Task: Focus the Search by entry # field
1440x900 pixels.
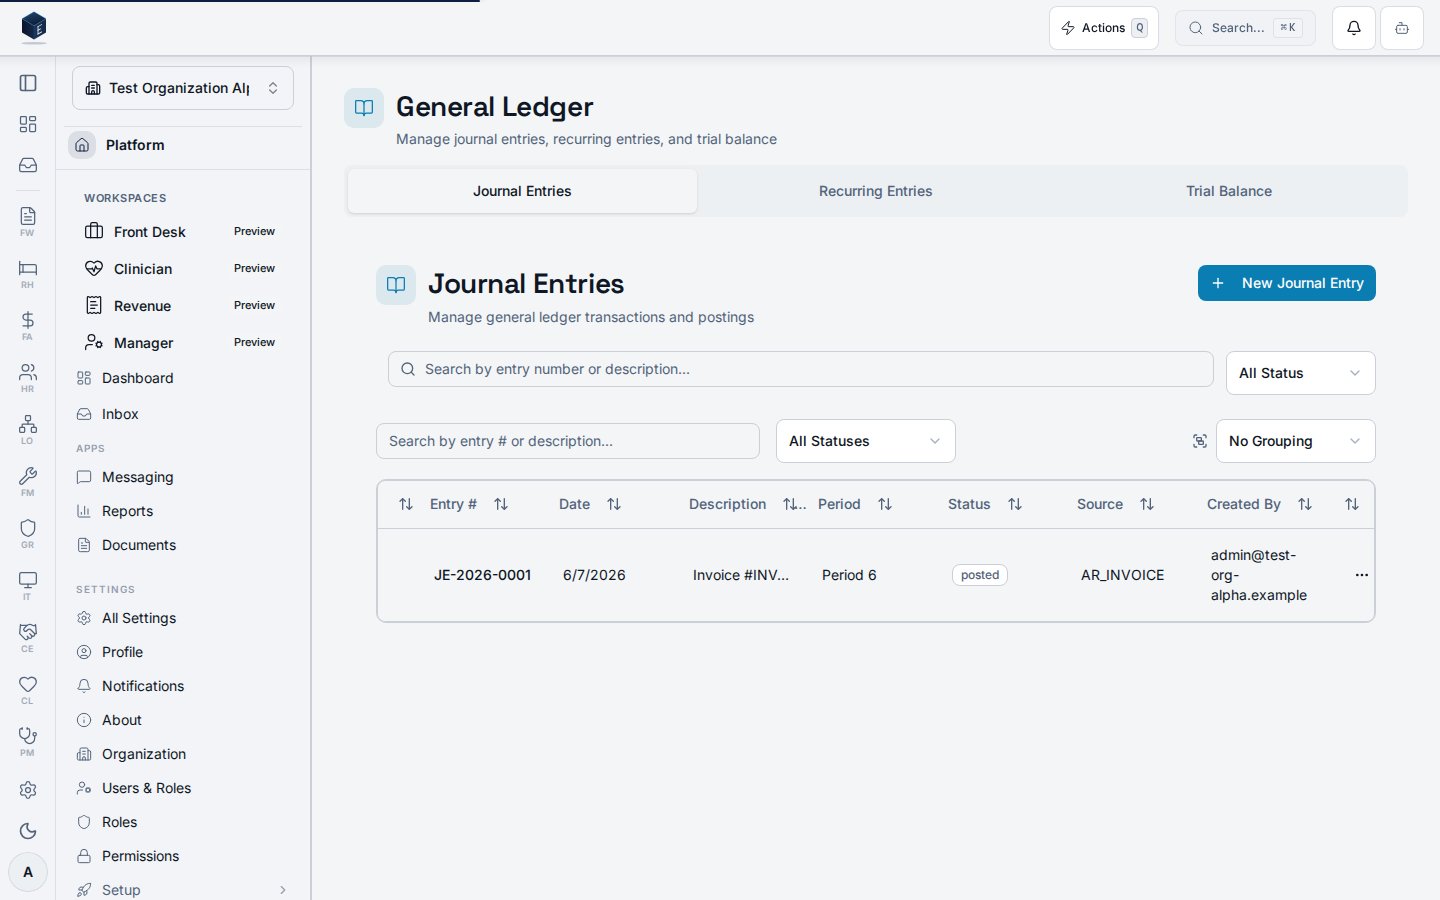Action: [568, 441]
